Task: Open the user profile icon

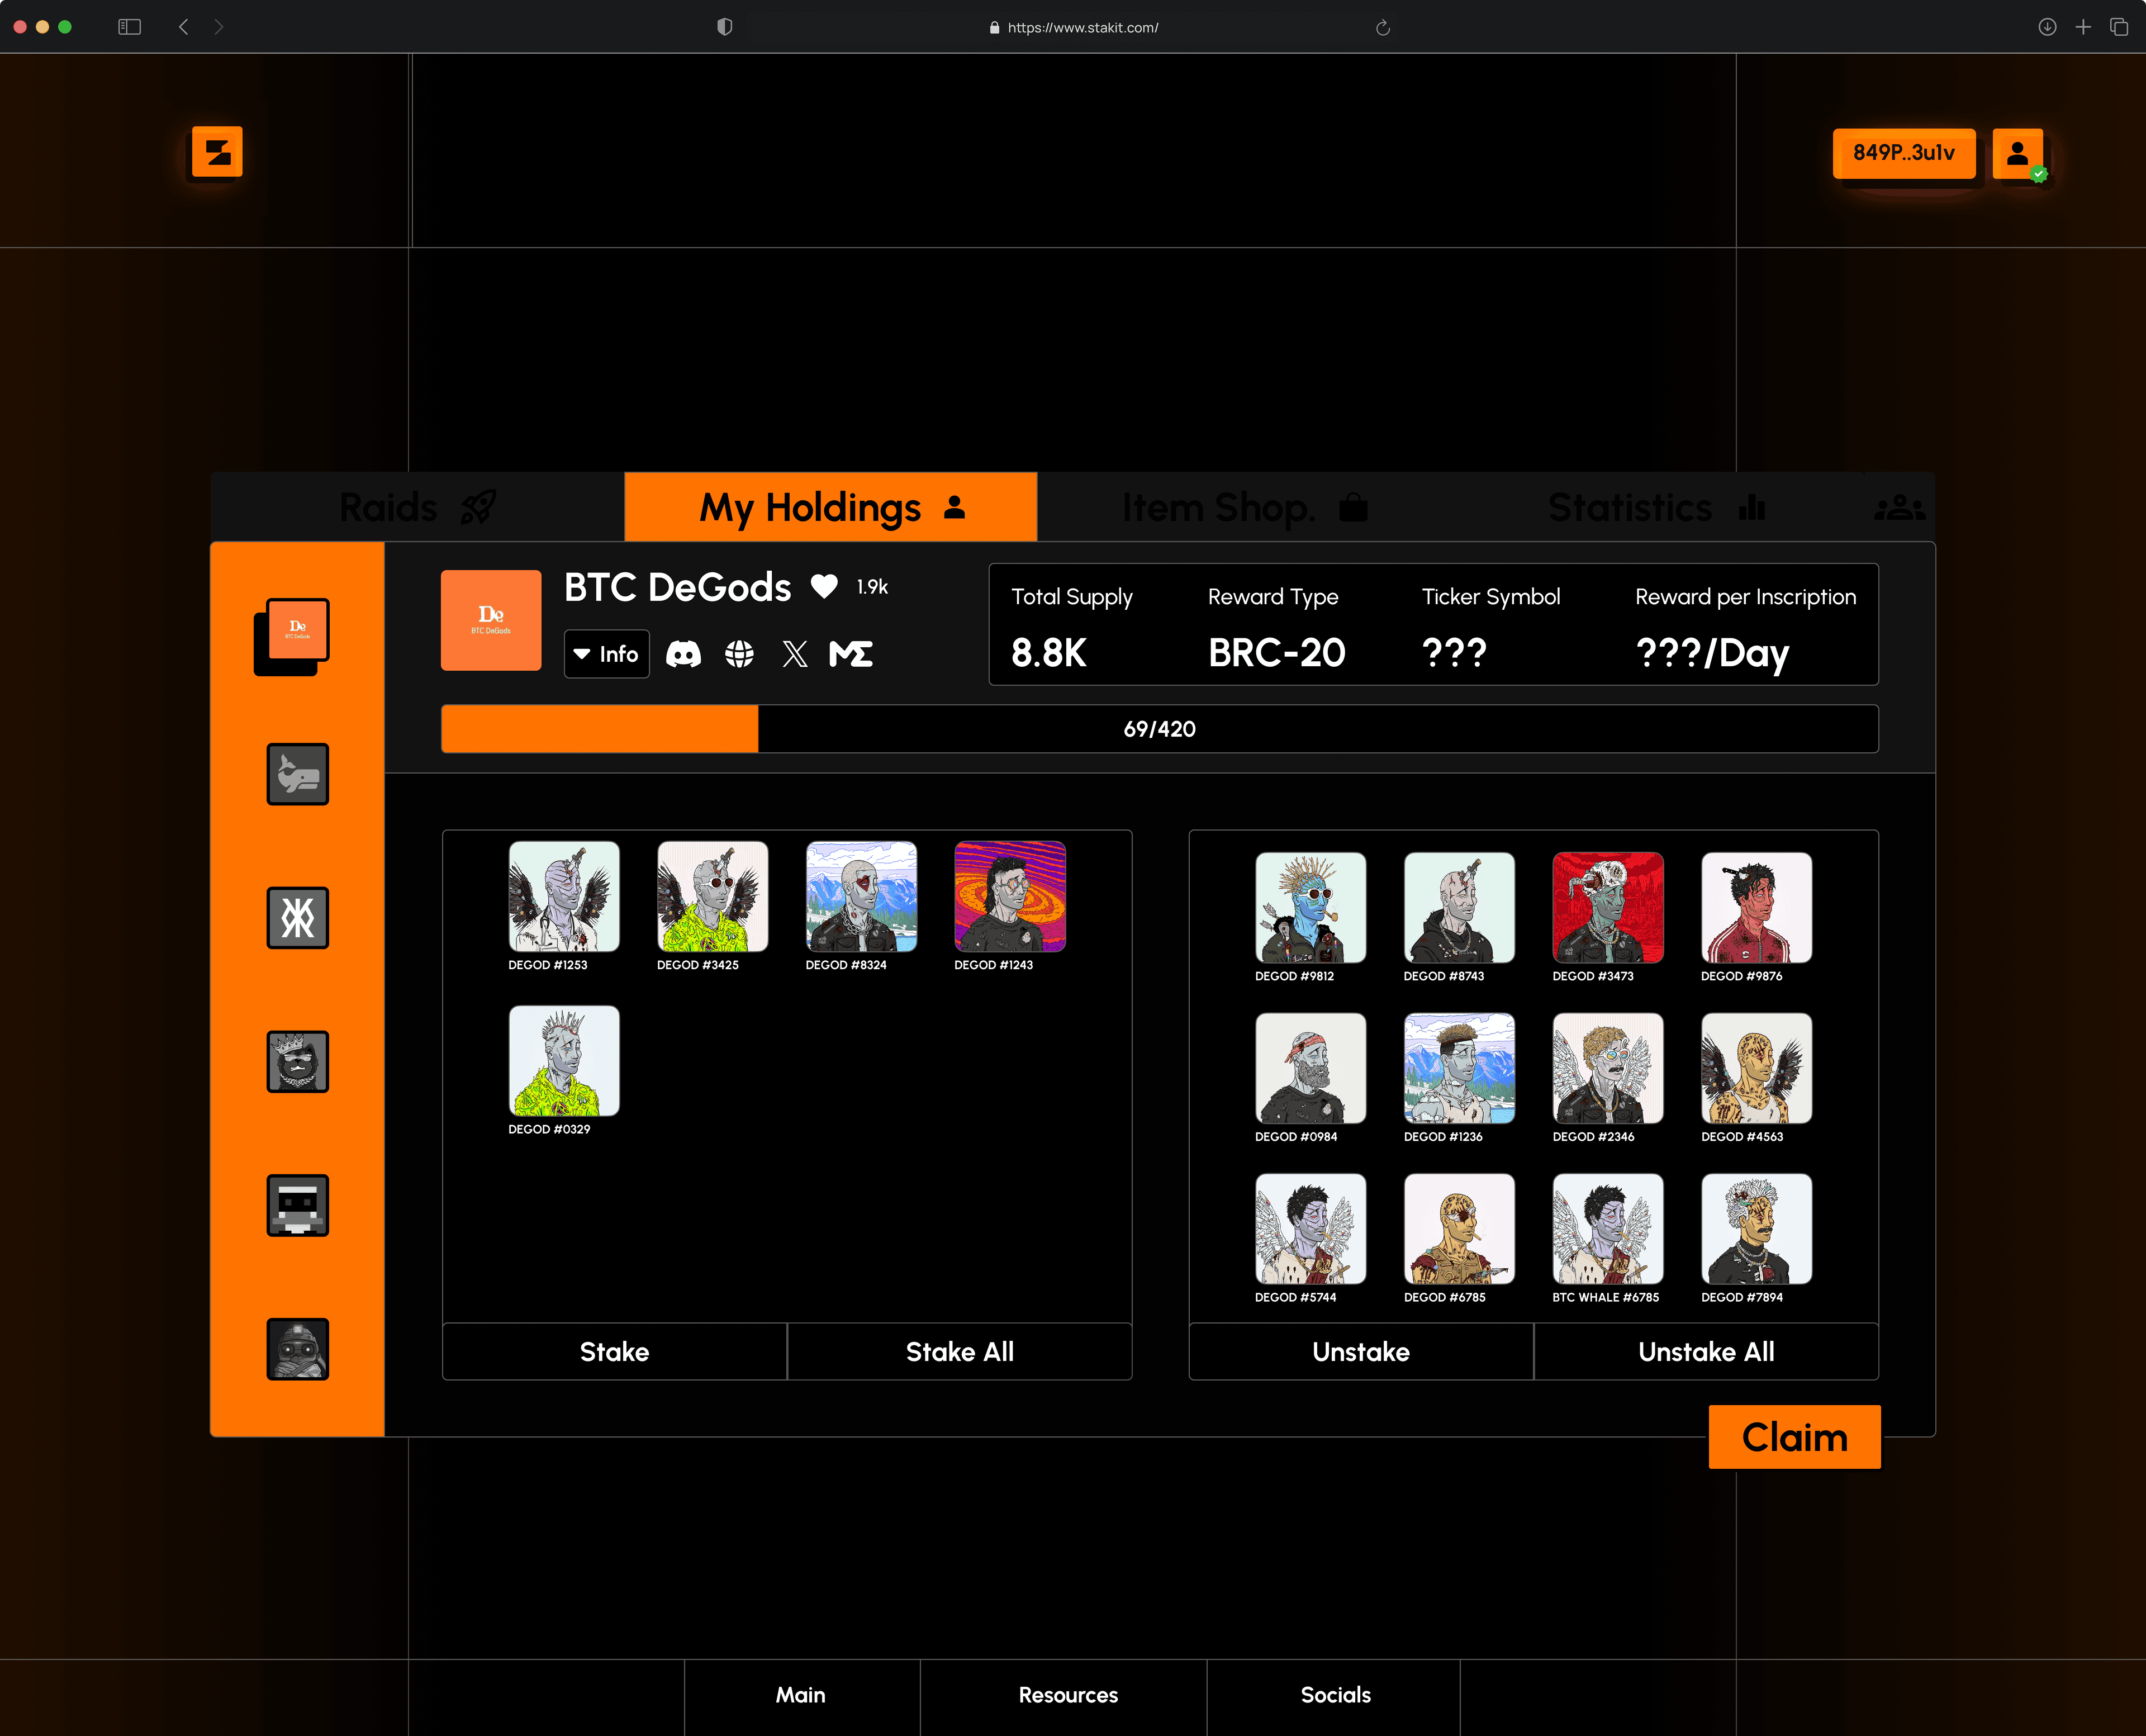Action: click(2018, 153)
